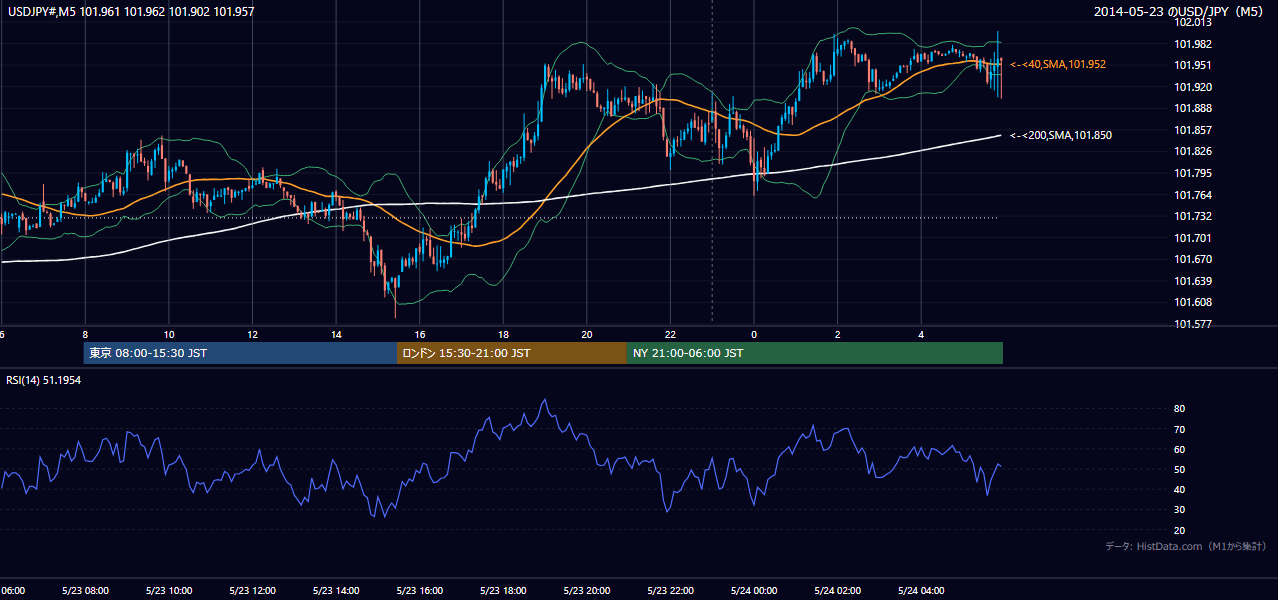Select the 40 SMA label 101.952
The width and height of the screenshot is (1278, 600).
tap(1058, 64)
